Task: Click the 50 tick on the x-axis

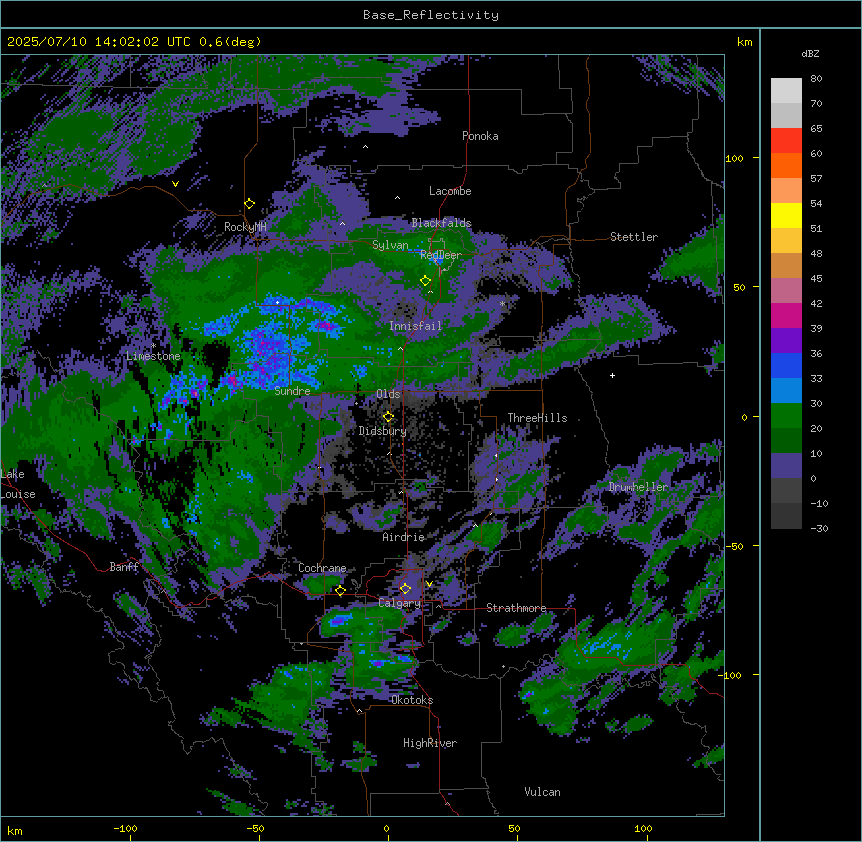Action: click(514, 828)
